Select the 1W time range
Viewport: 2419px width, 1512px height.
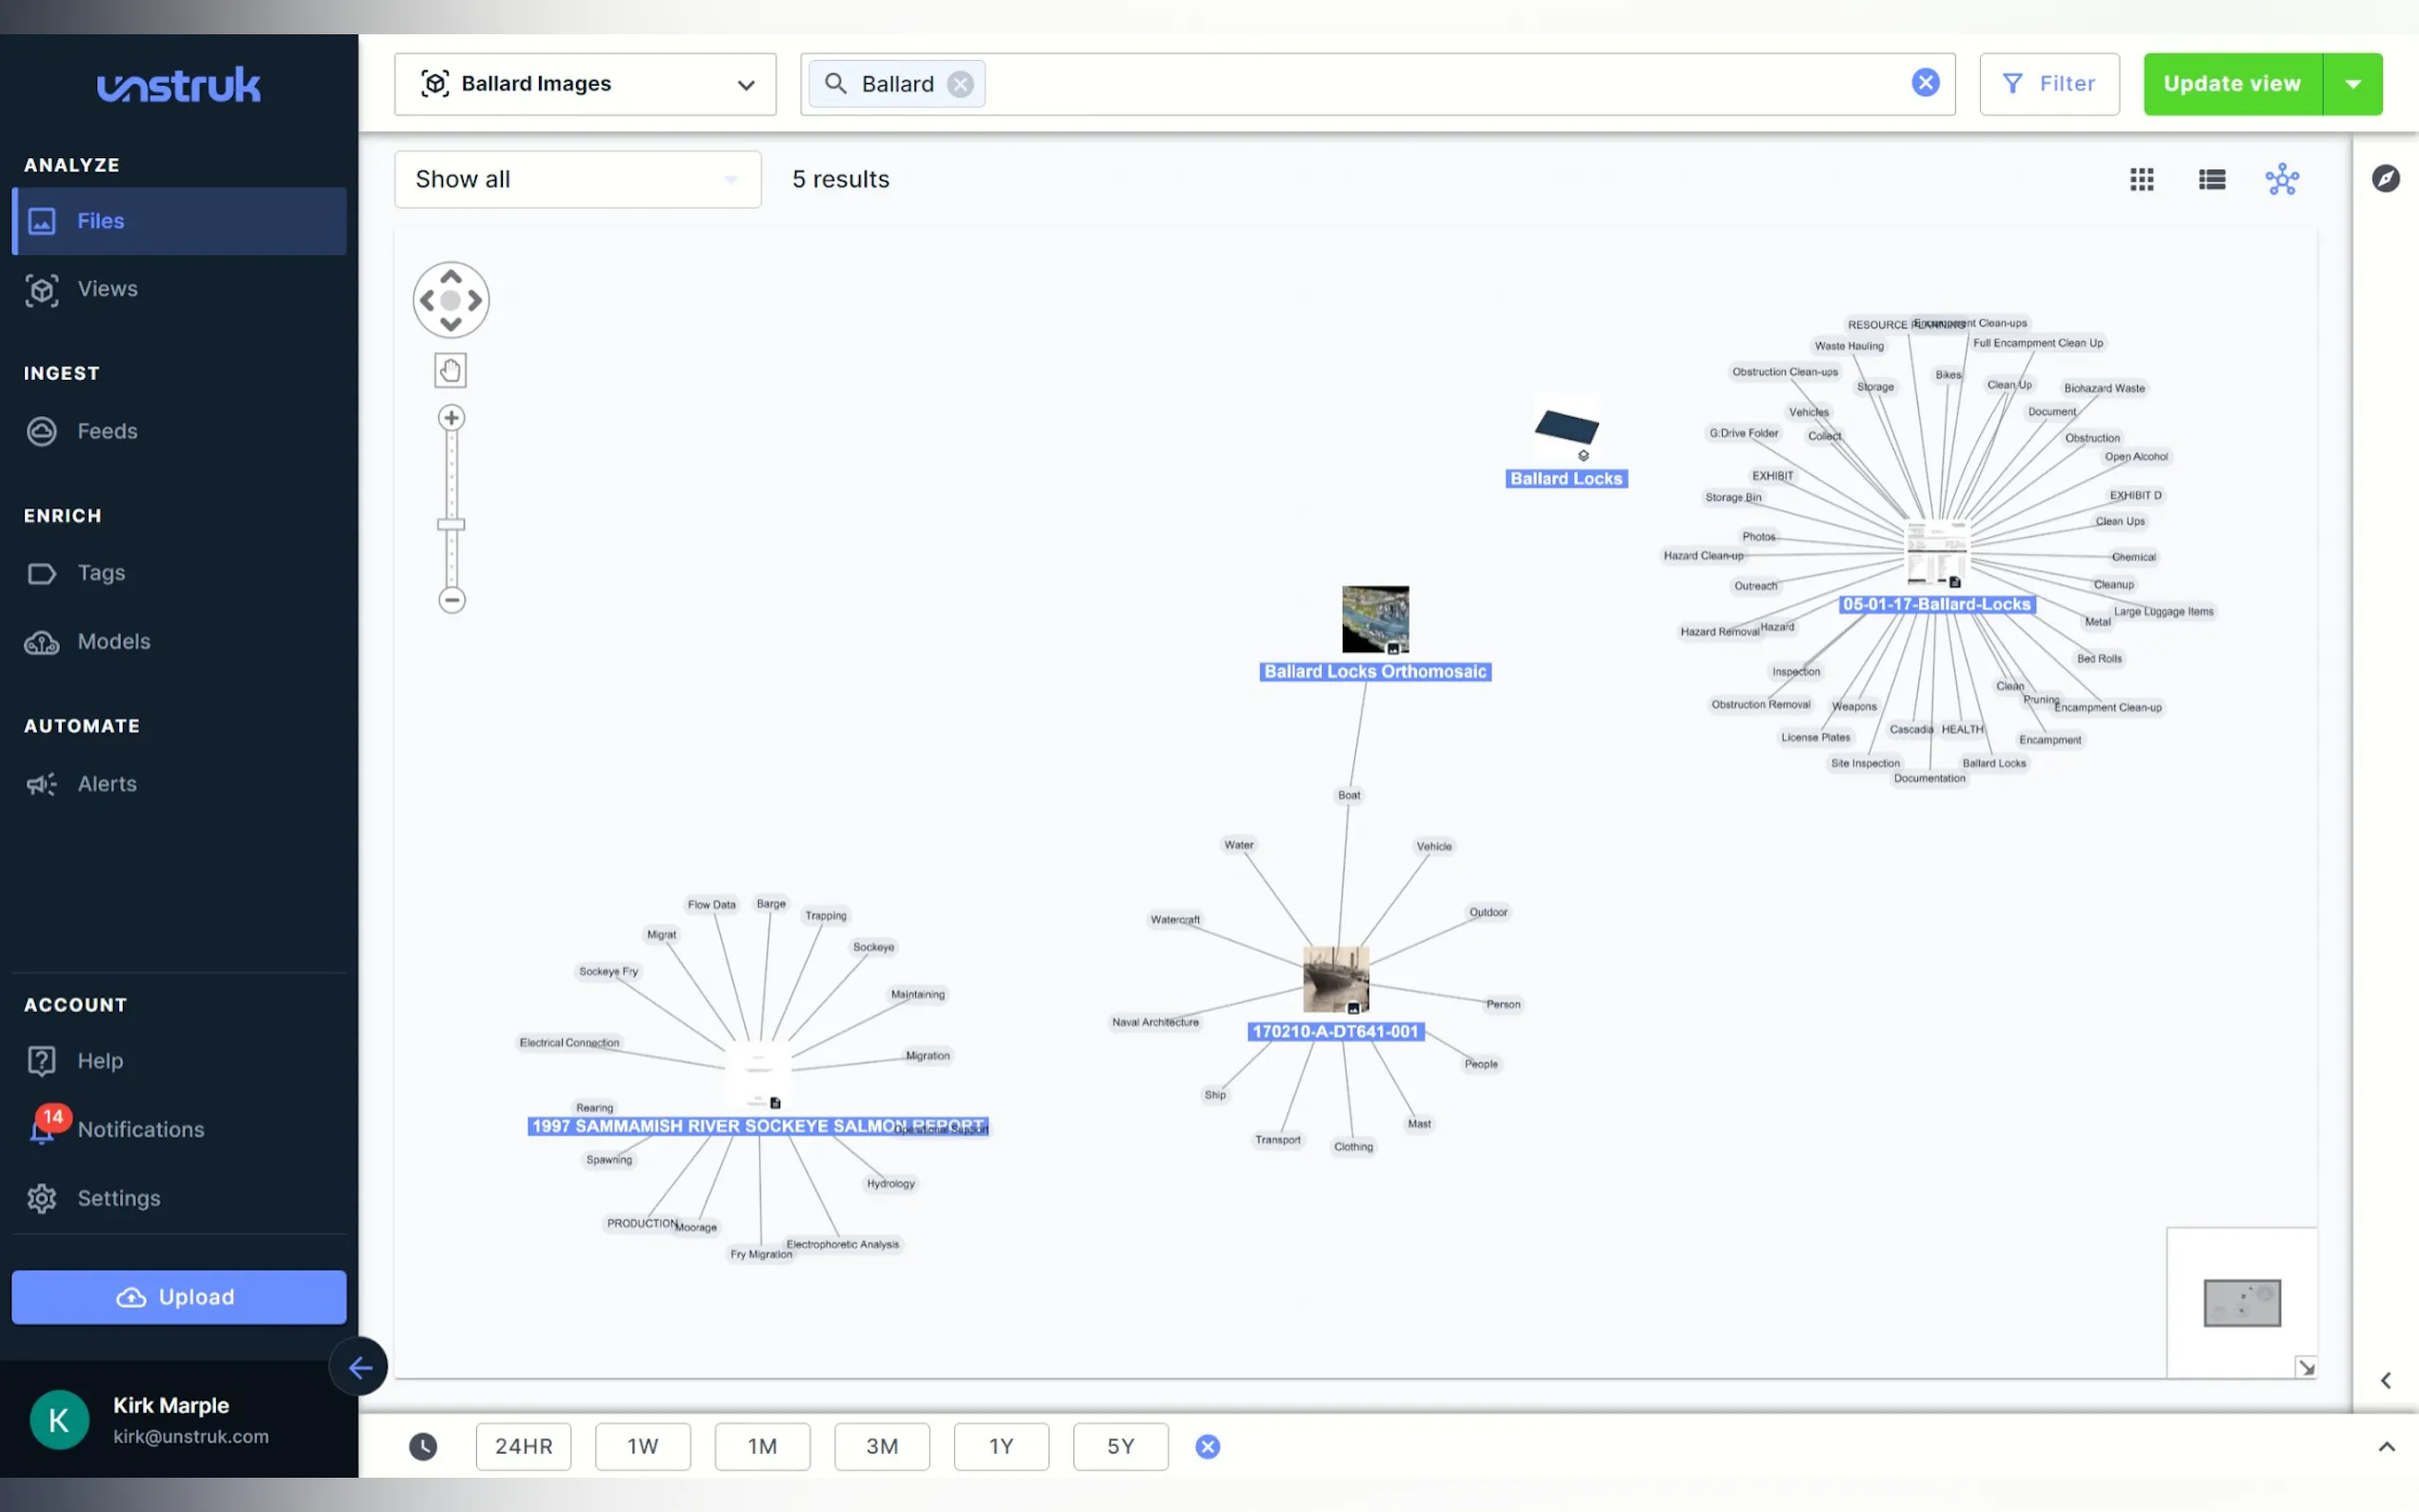(642, 1446)
